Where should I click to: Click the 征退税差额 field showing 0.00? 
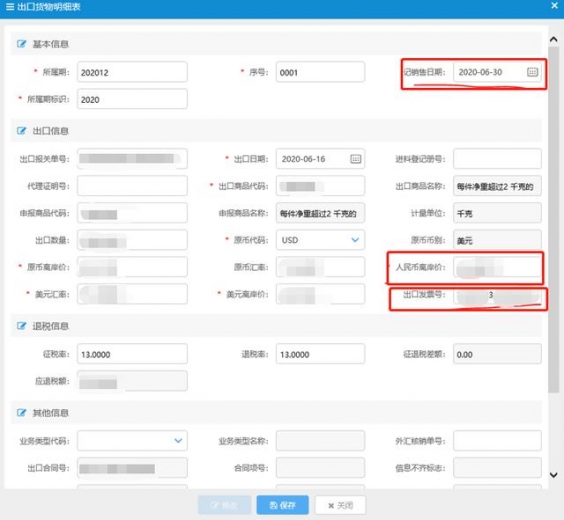497,354
